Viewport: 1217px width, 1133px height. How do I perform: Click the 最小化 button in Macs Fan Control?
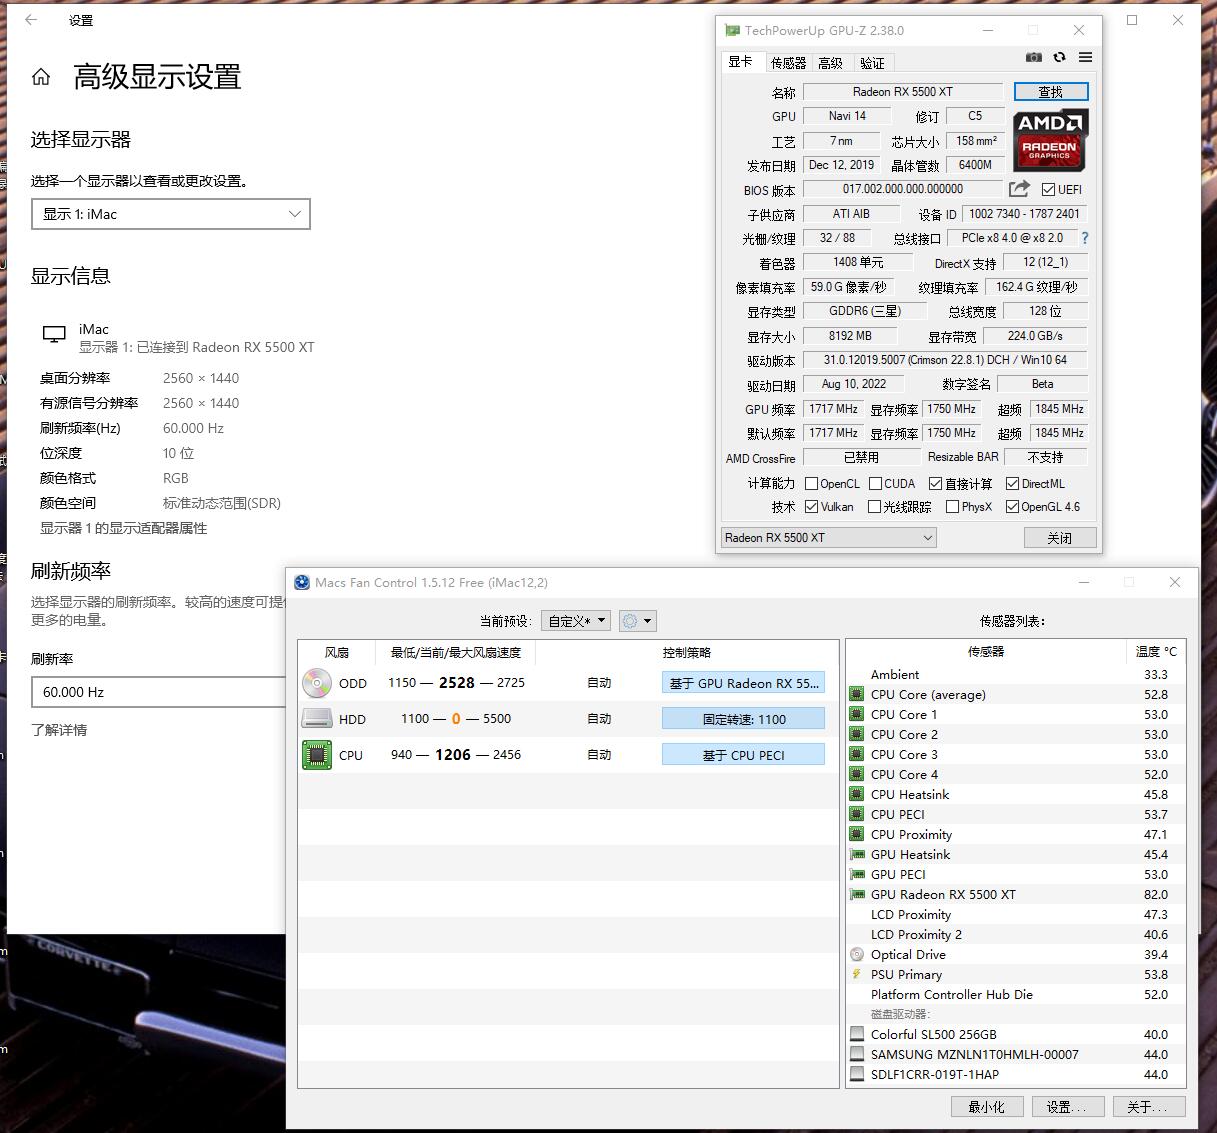pyautogui.click(x=987, y=1107)
